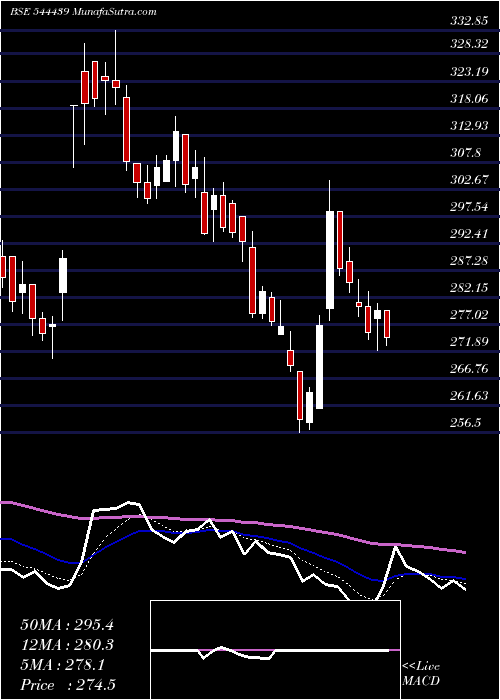Select the 261.63 price axis label
This screenshot has width=500, height=700.
tap(468, 396)
